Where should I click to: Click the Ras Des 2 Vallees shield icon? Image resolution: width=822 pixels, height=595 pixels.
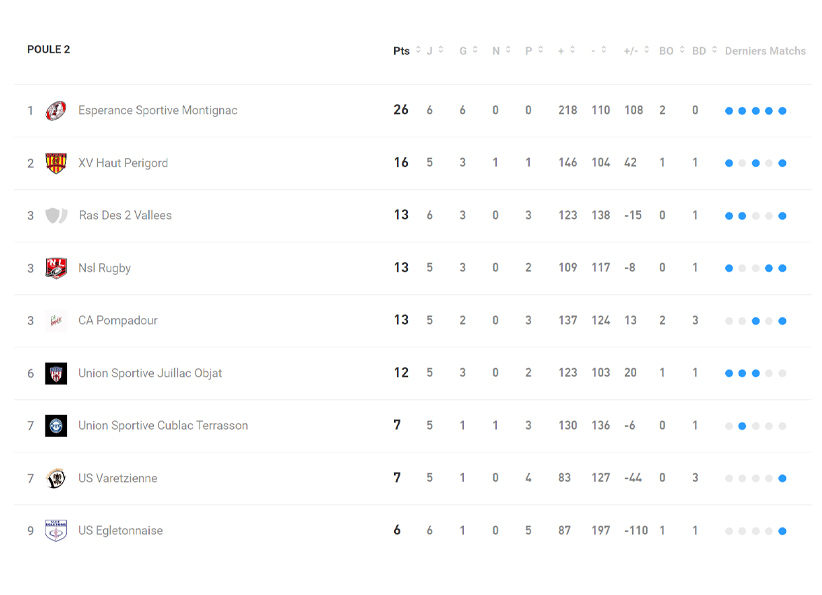coord(56,215)
